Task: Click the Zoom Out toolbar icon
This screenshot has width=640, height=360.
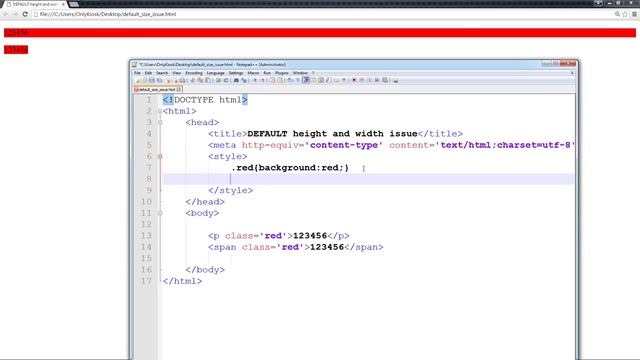Action: click(x=263, y=80)
